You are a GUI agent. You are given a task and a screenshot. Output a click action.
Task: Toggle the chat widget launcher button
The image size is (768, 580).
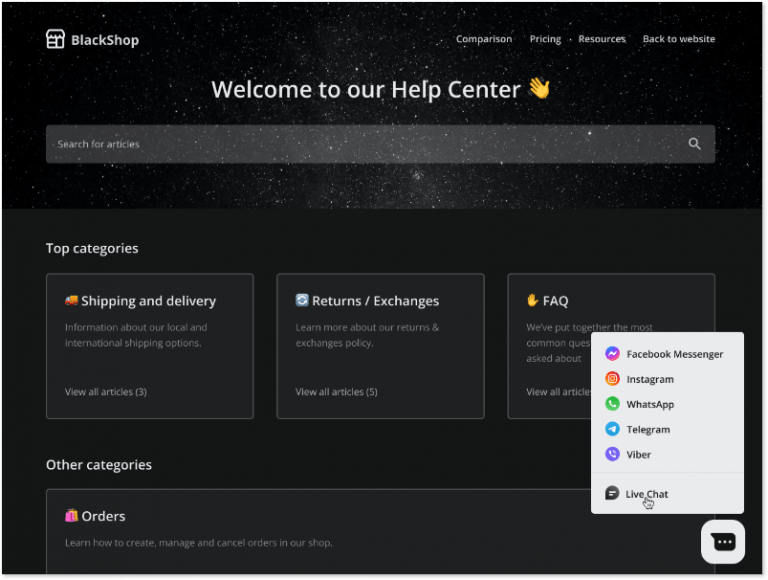point(723,541)
